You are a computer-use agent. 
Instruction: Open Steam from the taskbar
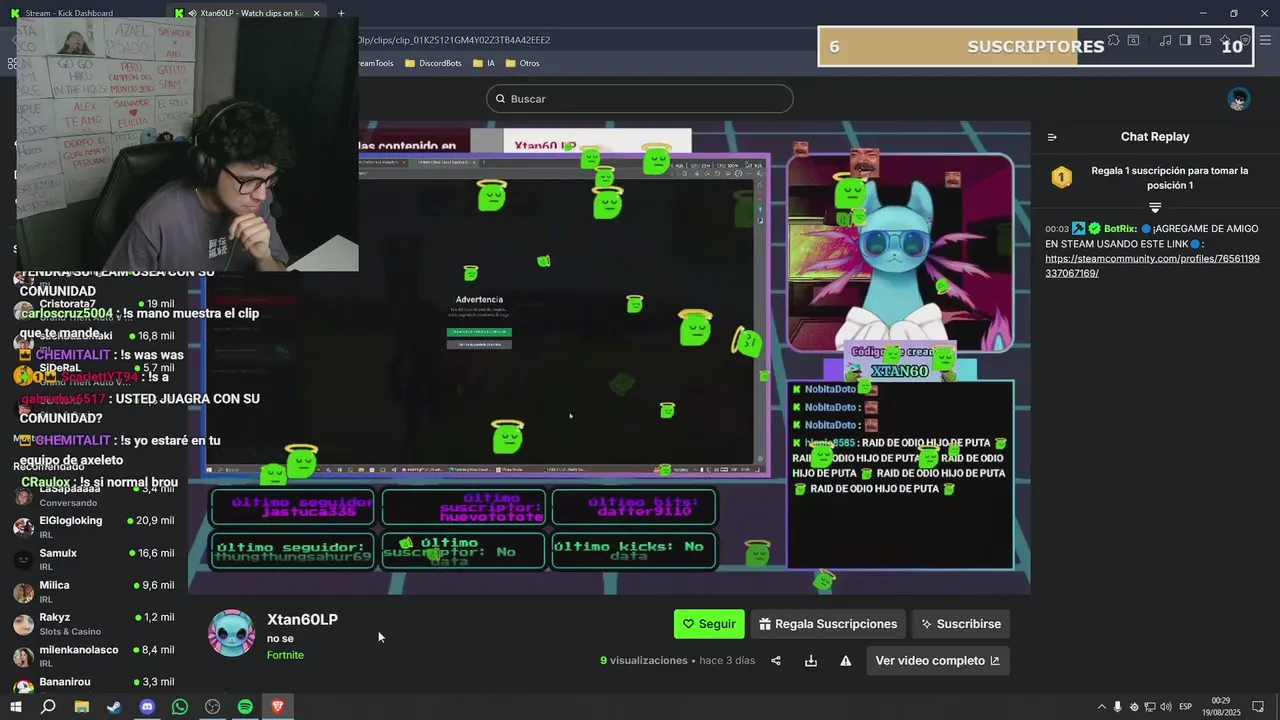(114, 707)
